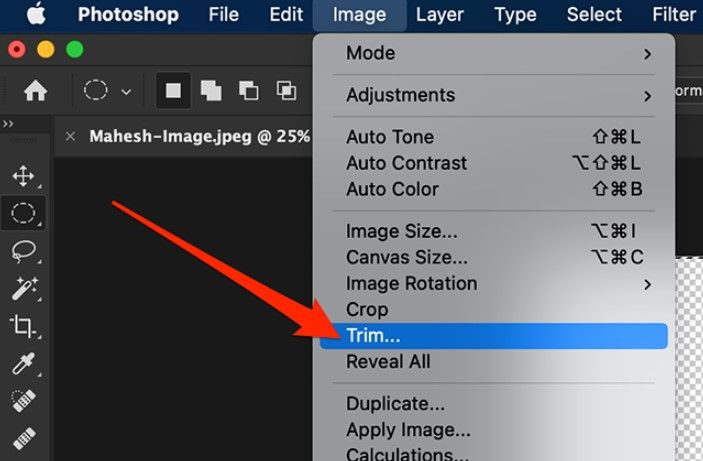This screenshot has width=703, height=461.
Task: Select Subtract from Selection mode
Action: click(248, 91)
